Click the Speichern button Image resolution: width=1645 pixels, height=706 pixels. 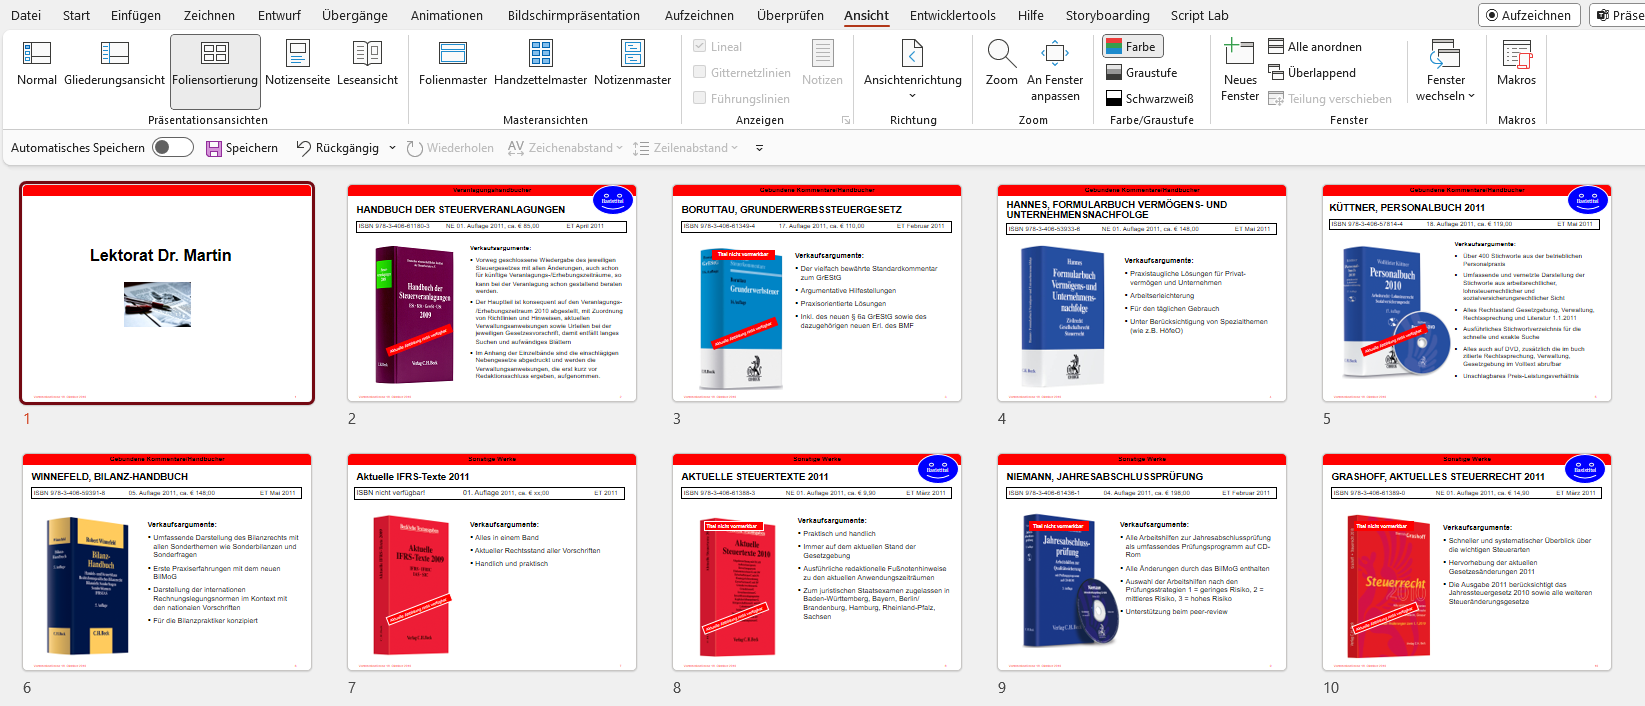[x=242, y=148]
